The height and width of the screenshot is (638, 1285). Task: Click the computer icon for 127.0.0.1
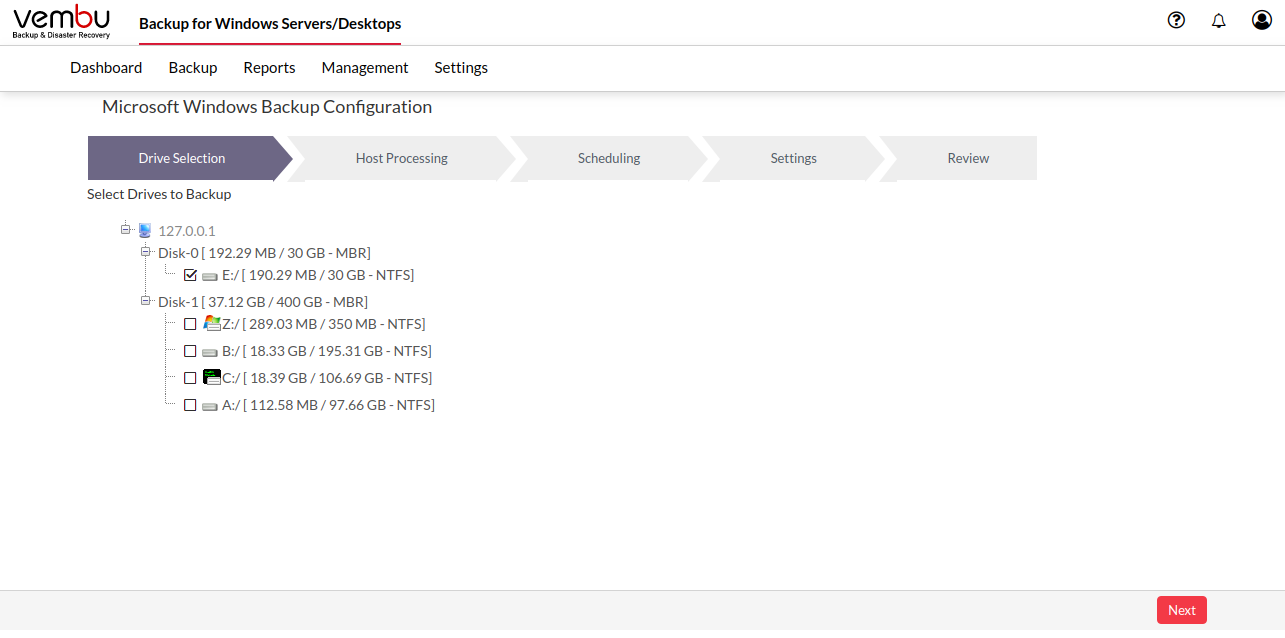pyautogui.click(x=145, y=230)
